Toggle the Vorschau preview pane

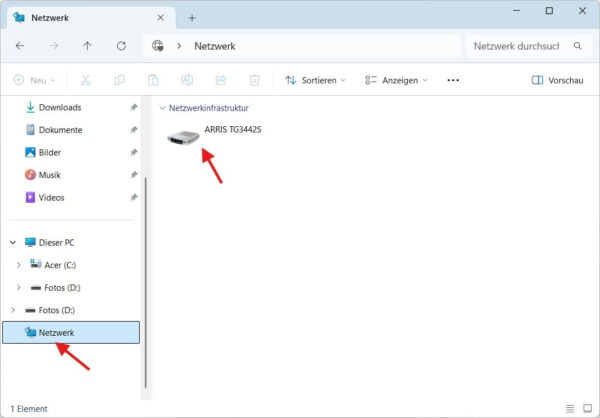click(x=557, y=80)
